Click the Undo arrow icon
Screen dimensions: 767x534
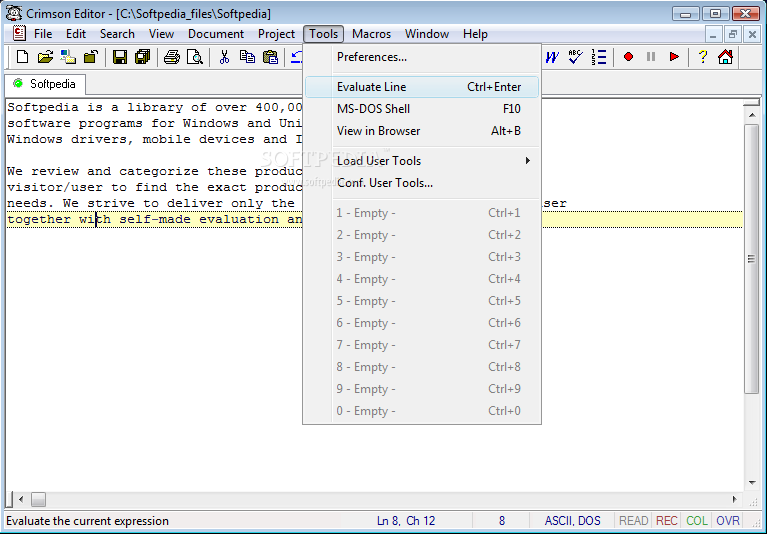[x=296, y=57]
